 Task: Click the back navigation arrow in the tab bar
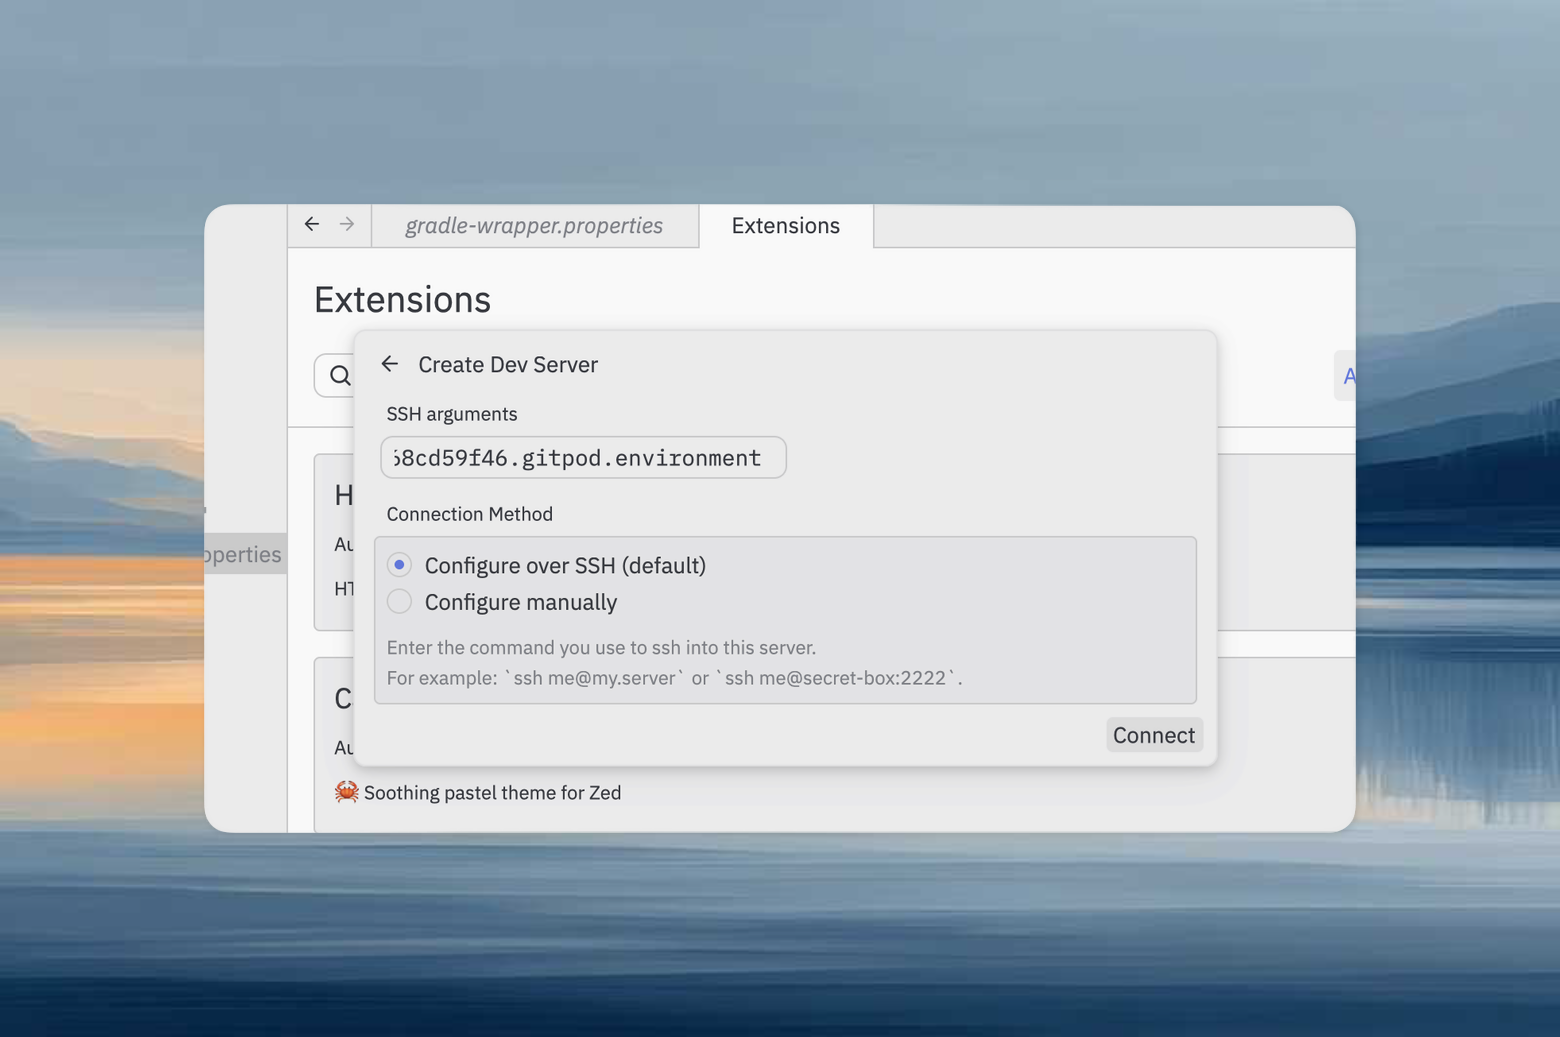click(312, 224)
